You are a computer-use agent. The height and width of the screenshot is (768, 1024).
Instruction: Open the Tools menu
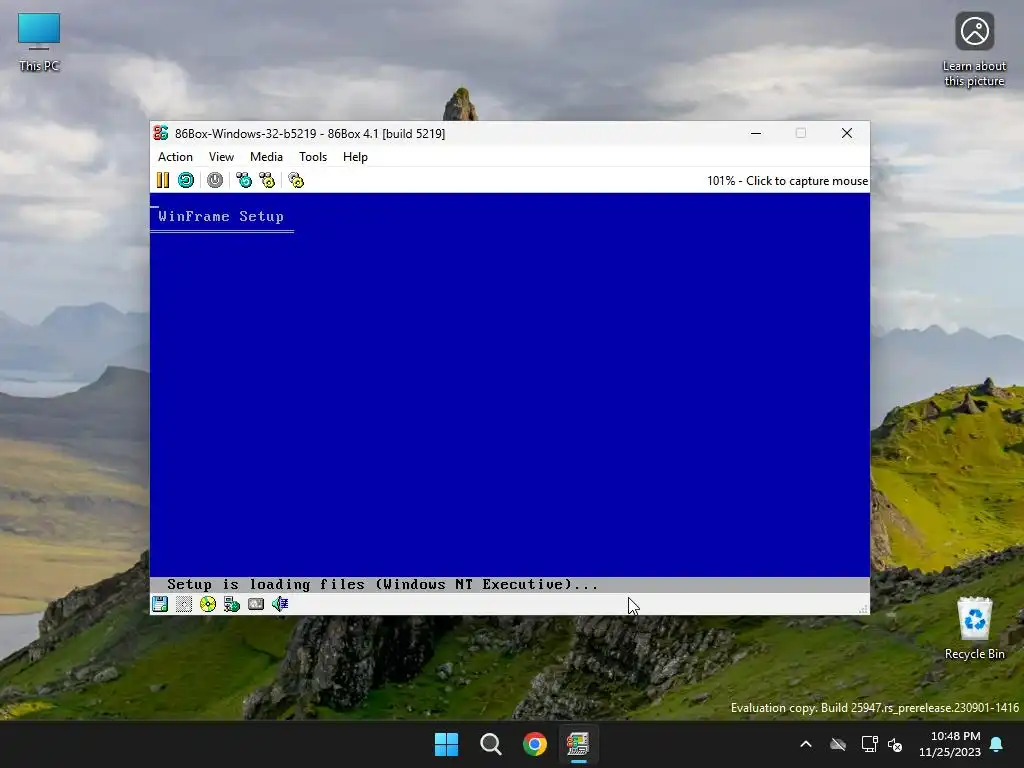tap(313, 157)
